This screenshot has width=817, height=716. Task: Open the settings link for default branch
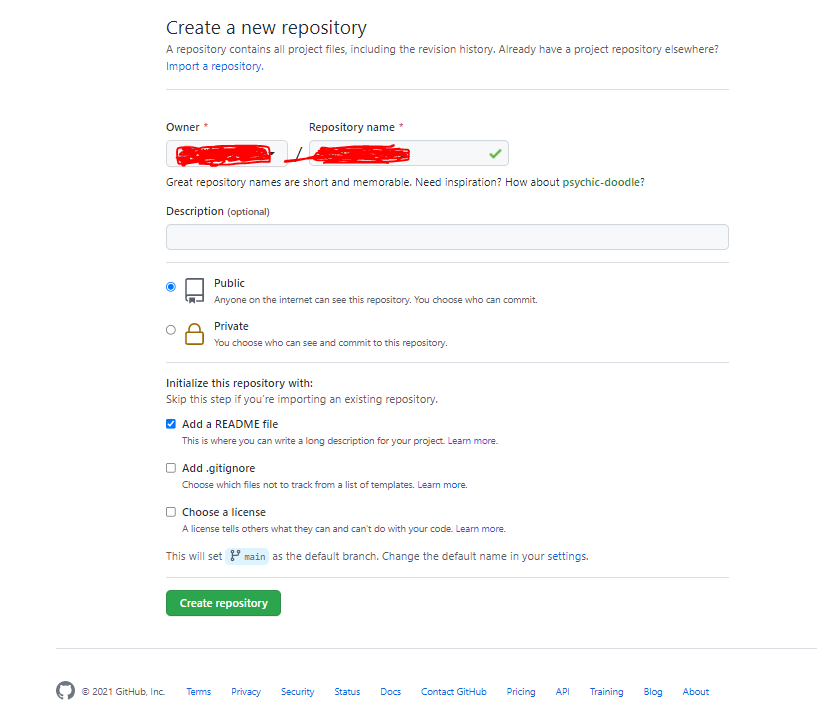pyautogui.click(x=567, y=556)
